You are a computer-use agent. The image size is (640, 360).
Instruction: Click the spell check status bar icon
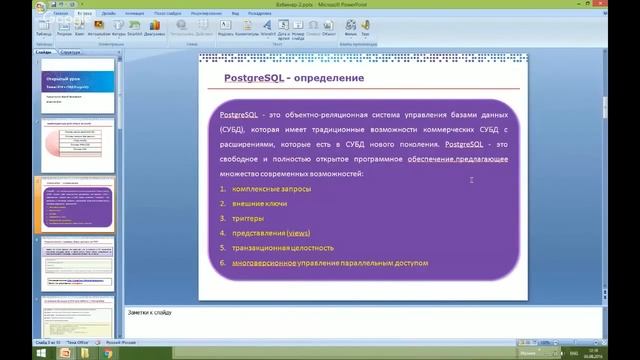pyautogui.click(x=98, y=342)
